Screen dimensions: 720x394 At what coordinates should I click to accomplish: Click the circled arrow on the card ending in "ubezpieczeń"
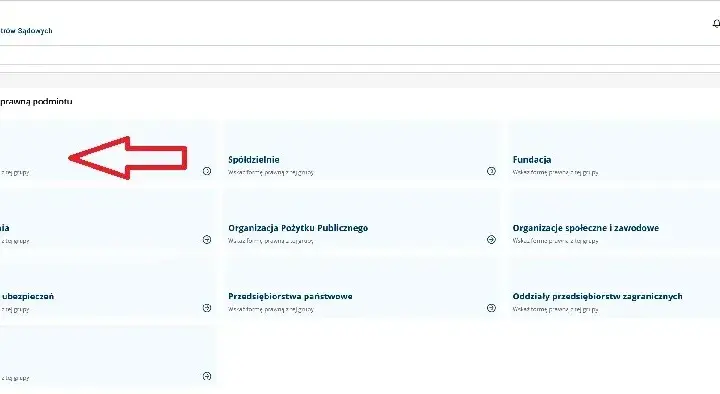coord(207,308)
